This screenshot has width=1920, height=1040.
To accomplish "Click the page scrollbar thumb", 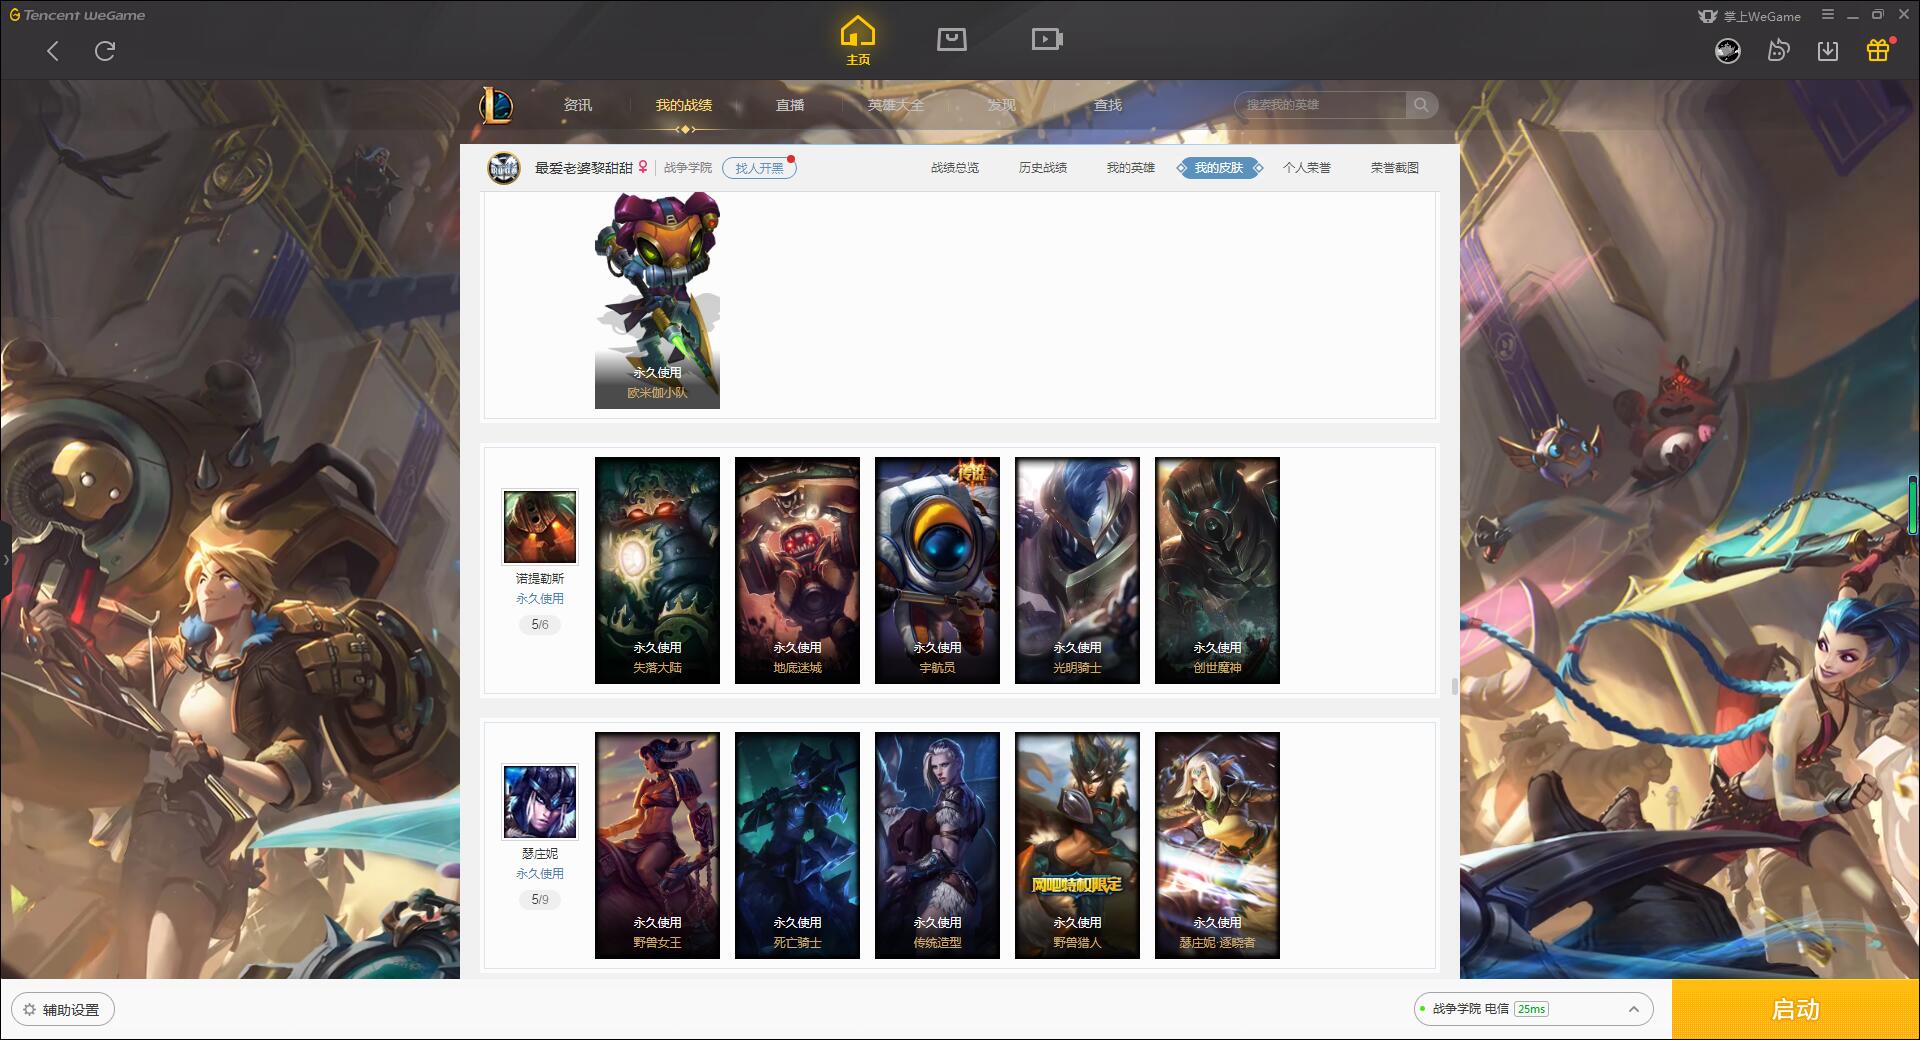I will [x=1454, y=686].
